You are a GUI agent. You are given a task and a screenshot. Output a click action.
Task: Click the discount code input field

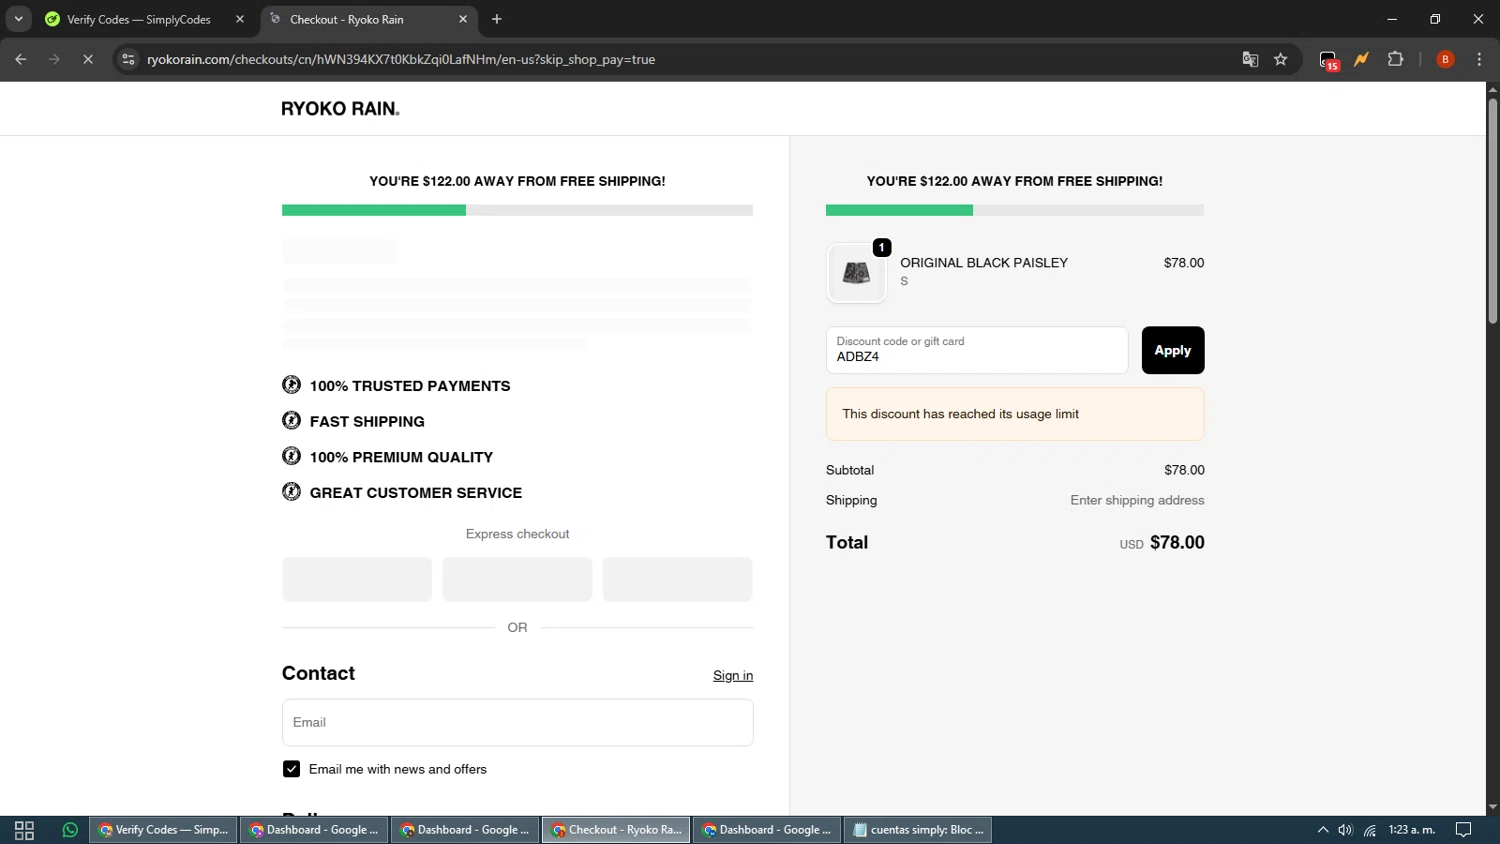tap(977, 350)
